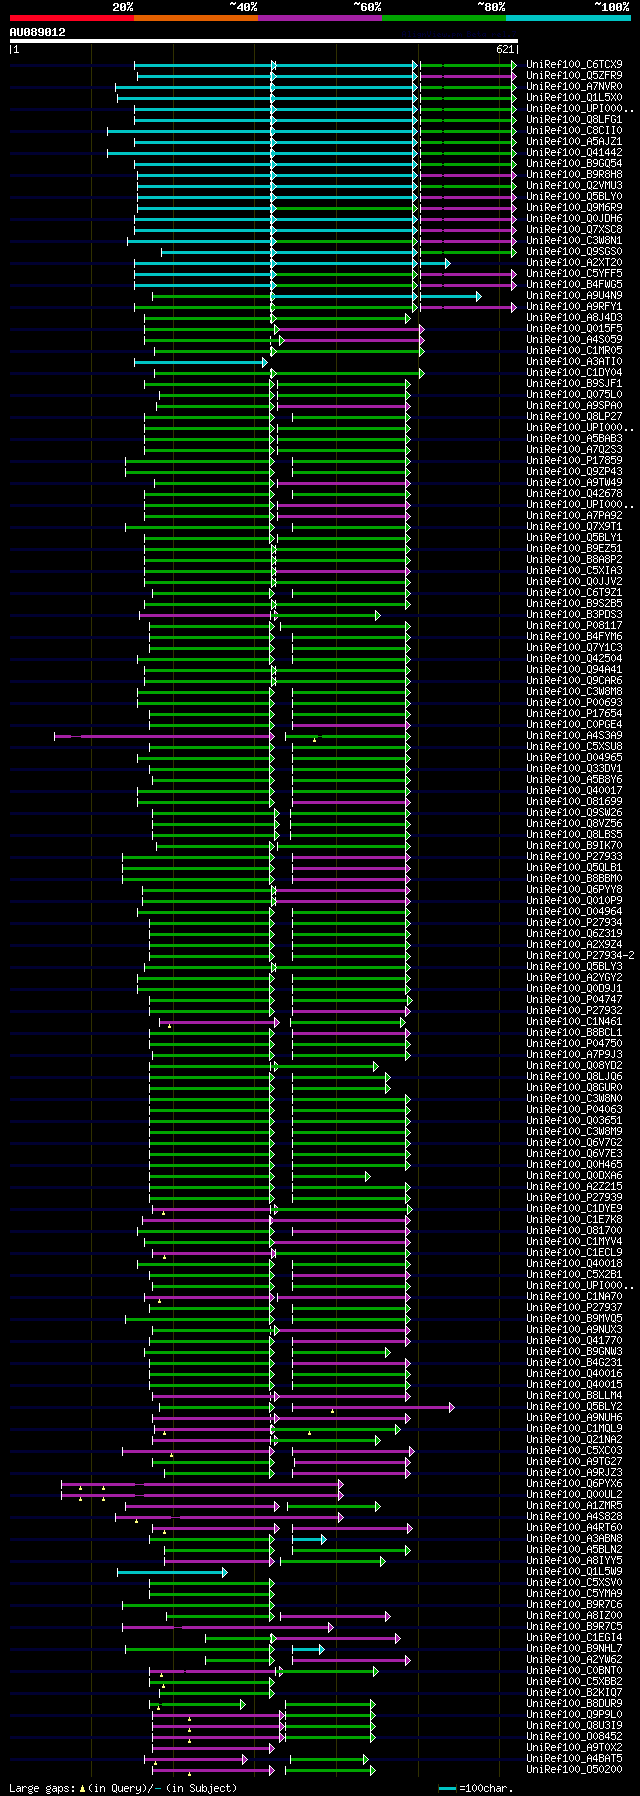
Task: Select the query name AU089012
Action: [x=38, y=32]
